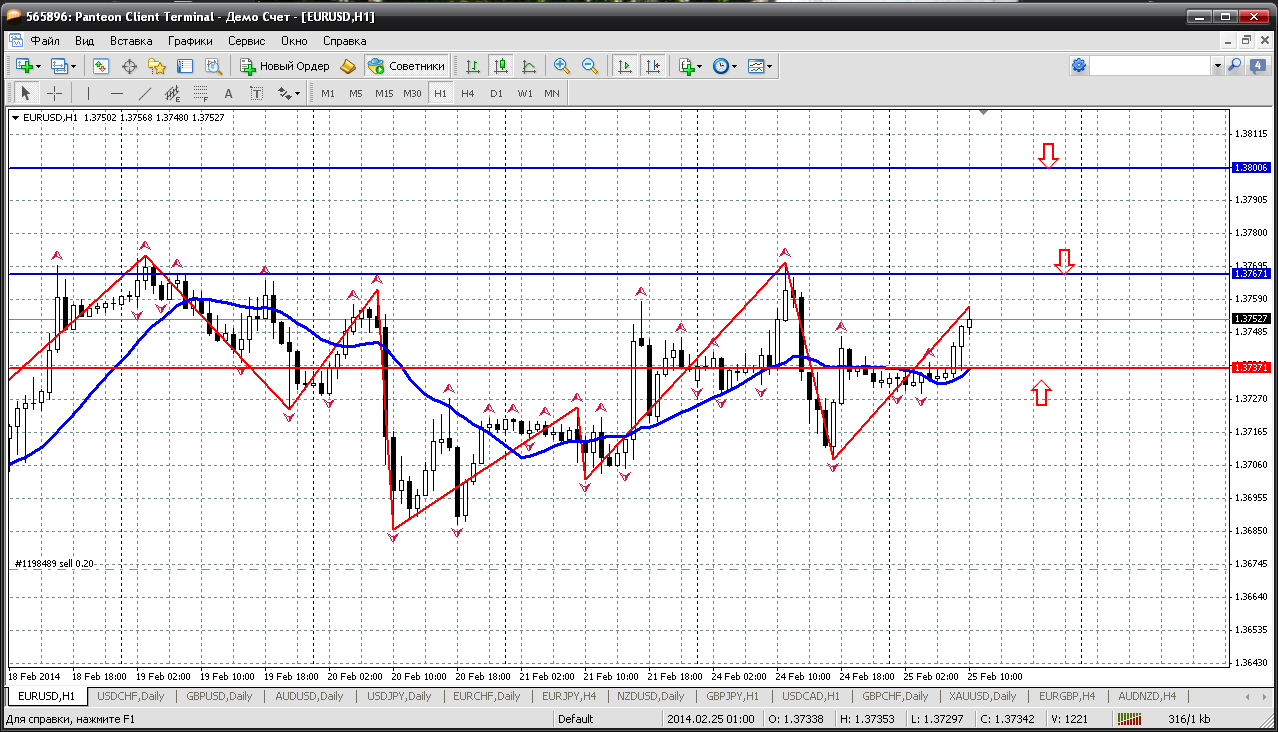Zoom out of the chart
1278x732 pixels.
[x=590, y=66]
